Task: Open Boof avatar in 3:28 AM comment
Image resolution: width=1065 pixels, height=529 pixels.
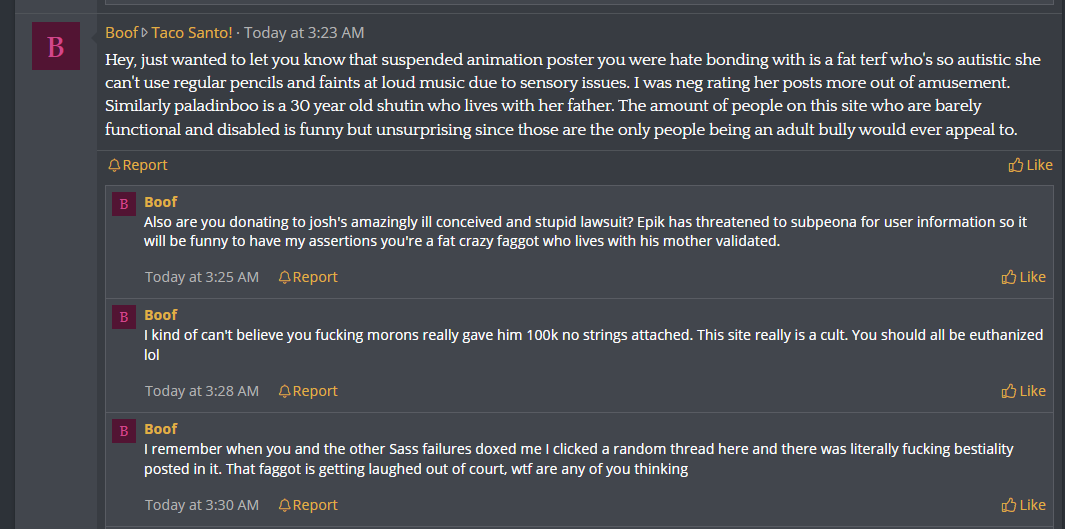Action: pyautogui.click(x=124, y=317)
